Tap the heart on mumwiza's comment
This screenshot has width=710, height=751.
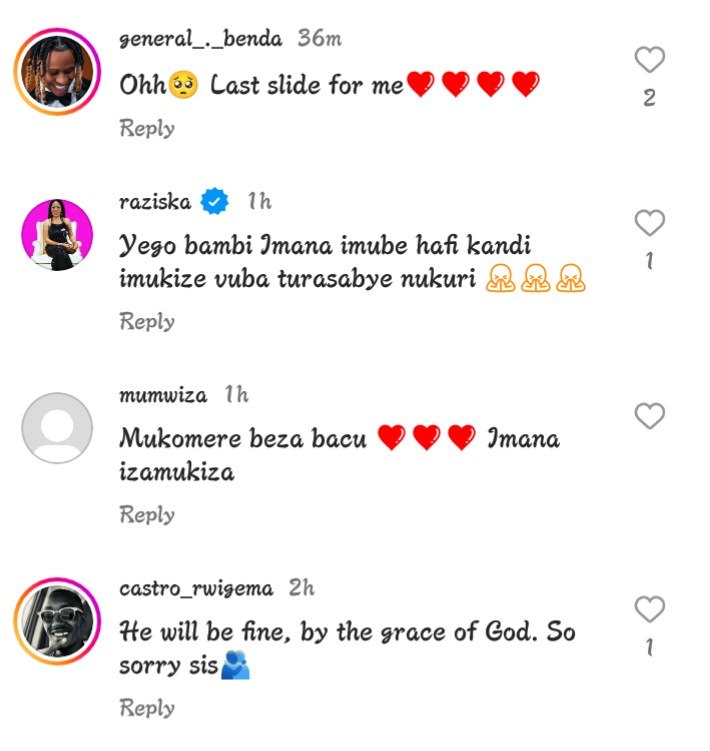[x=650, y=416]
